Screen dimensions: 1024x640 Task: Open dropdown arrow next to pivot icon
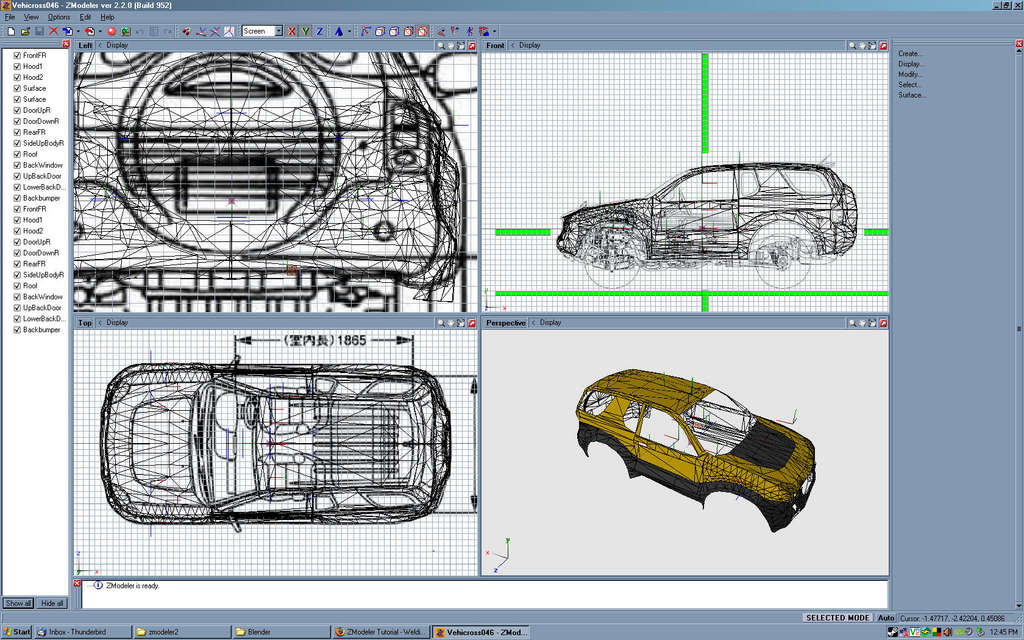(x=349, y=31)
